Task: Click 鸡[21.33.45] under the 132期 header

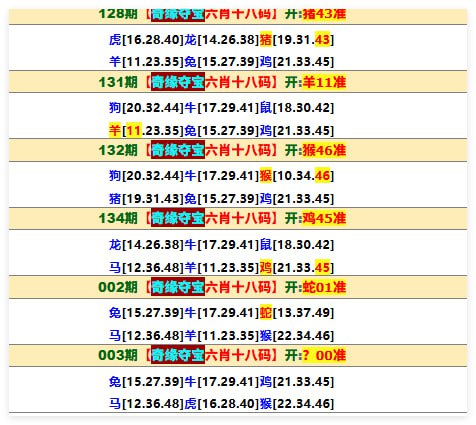Action: (297, 199)
